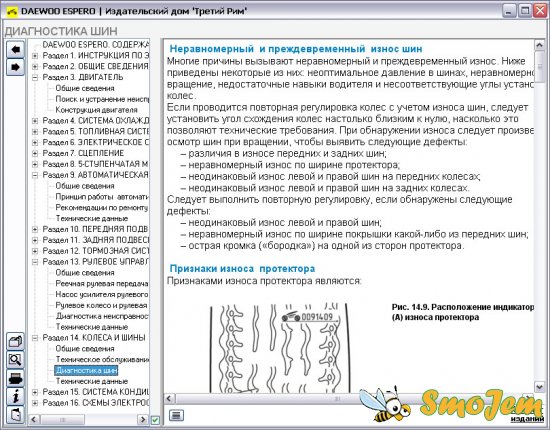The height and width of the screenshot is (430, 550).
Task: Expand Раздел 4. СИСТЕМА ОХЛАЖДЕНИЯ node
Action: (35, 121)
